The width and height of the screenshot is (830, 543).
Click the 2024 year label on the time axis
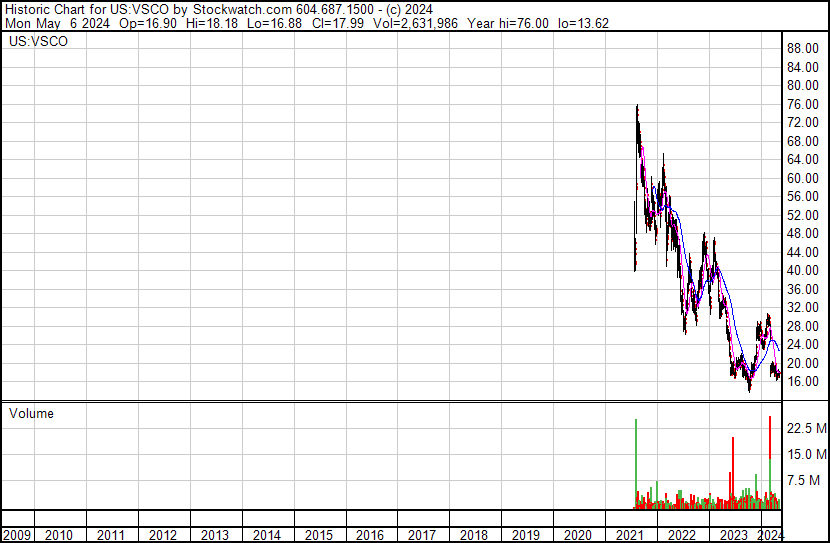pyautogui.click(x=770, y=535)
